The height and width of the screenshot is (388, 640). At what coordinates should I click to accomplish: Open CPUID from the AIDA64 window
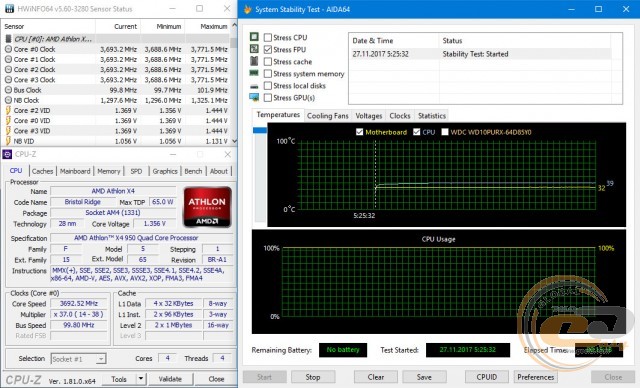tap(487, 377)
